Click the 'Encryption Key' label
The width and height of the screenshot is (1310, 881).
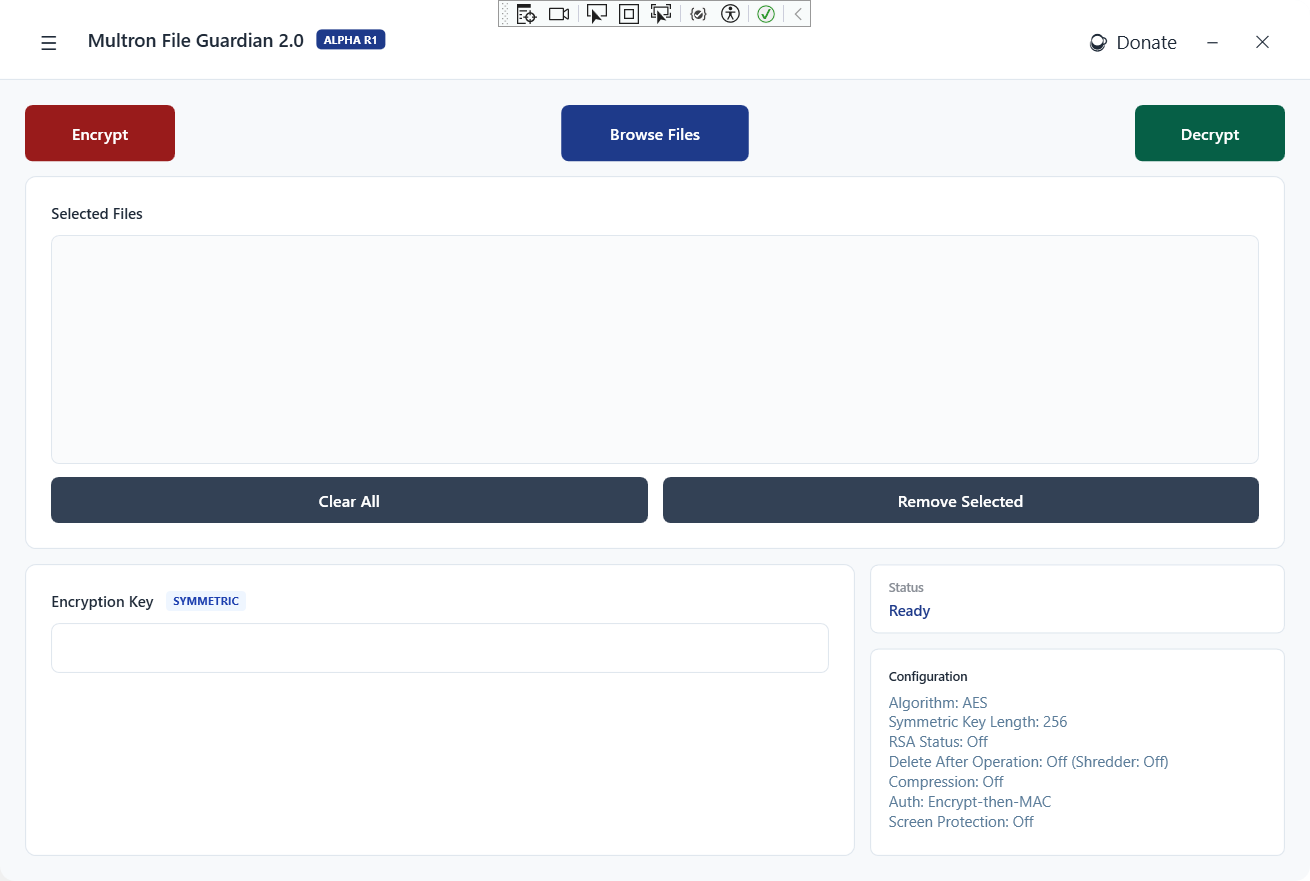pyautogui.click(x=102, y=602)
